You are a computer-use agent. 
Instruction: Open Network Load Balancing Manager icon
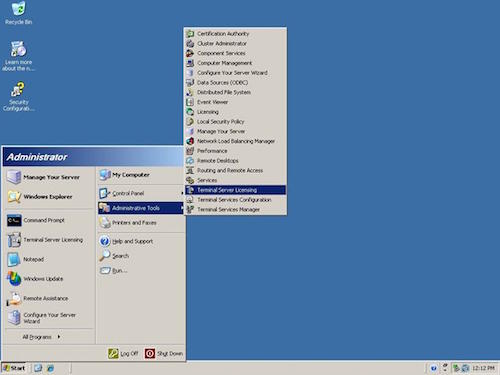coord(190,141)
